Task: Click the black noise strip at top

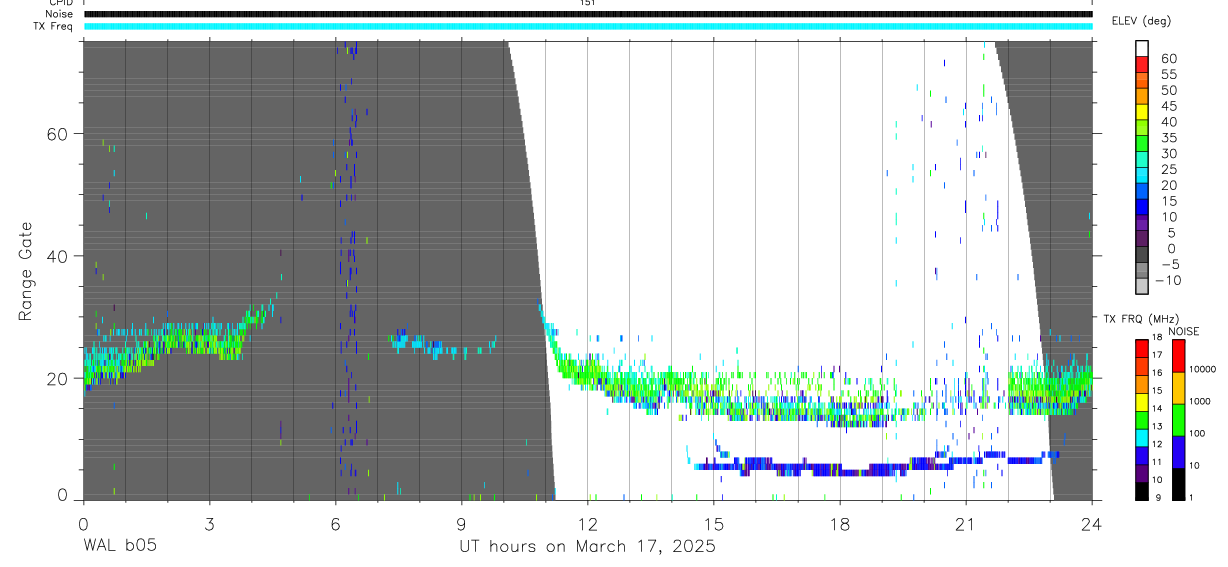Action: 588,14
